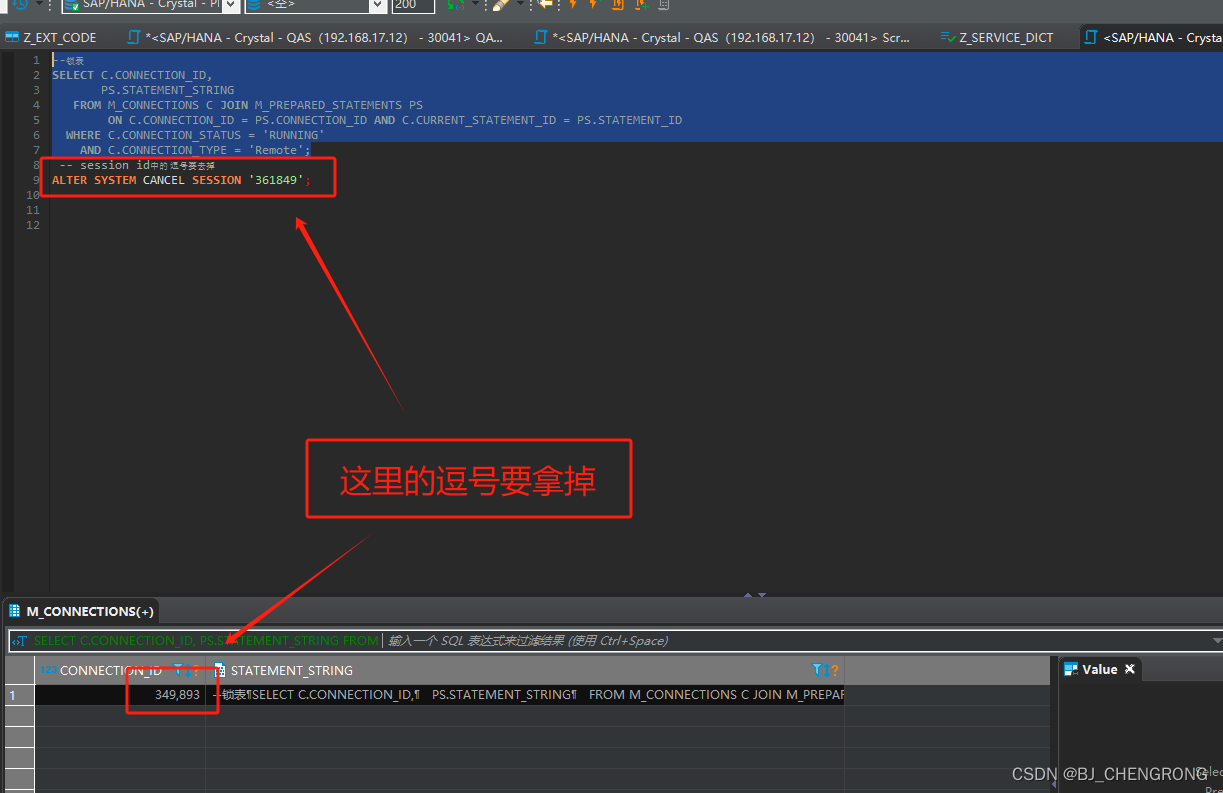Click the CONNECTION_ID column header
Viewport: 1223px width, 793px height.
point(110,671)
